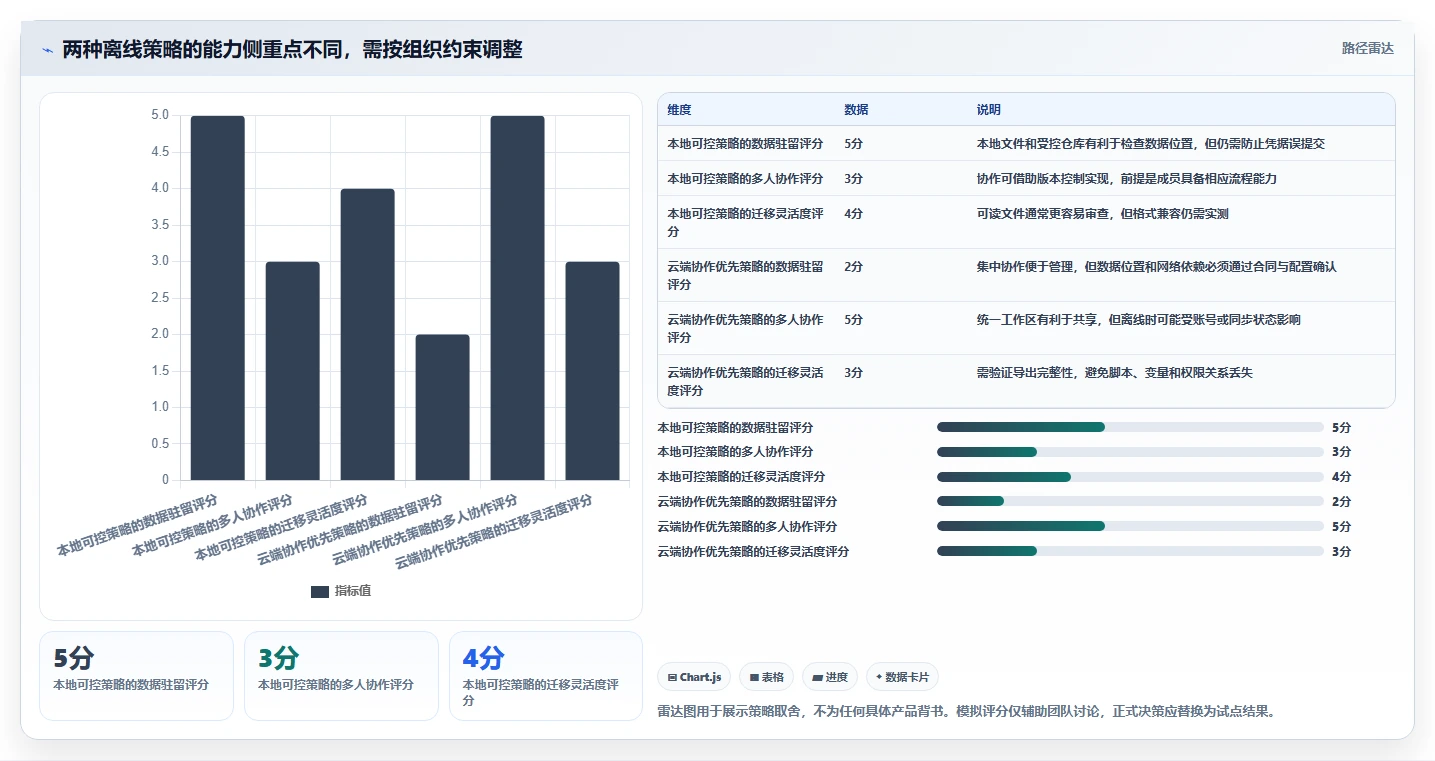Click the 指标值 legend color box

319,592
